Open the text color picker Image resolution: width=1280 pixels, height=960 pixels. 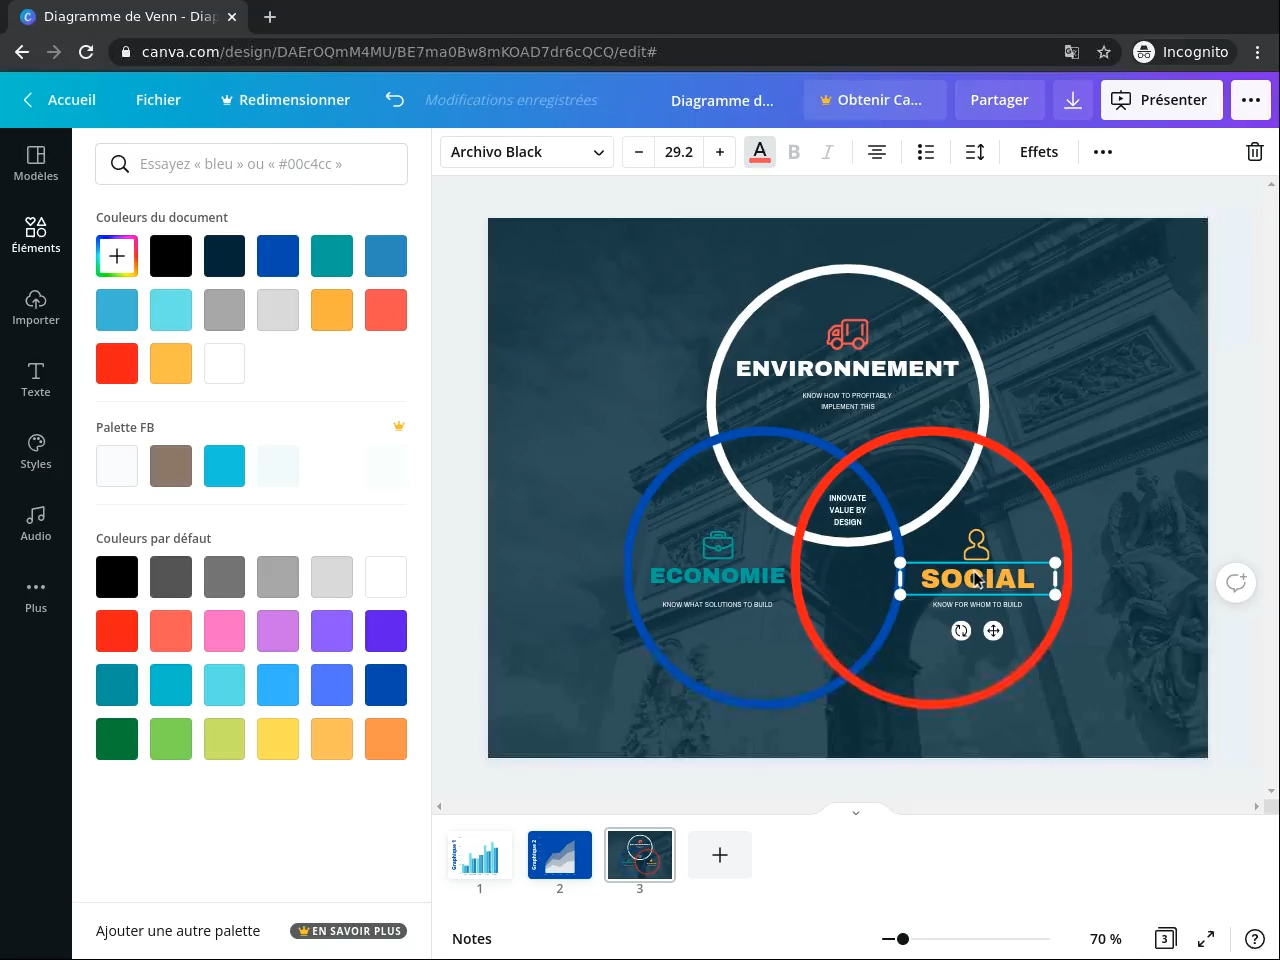point(760,152)
